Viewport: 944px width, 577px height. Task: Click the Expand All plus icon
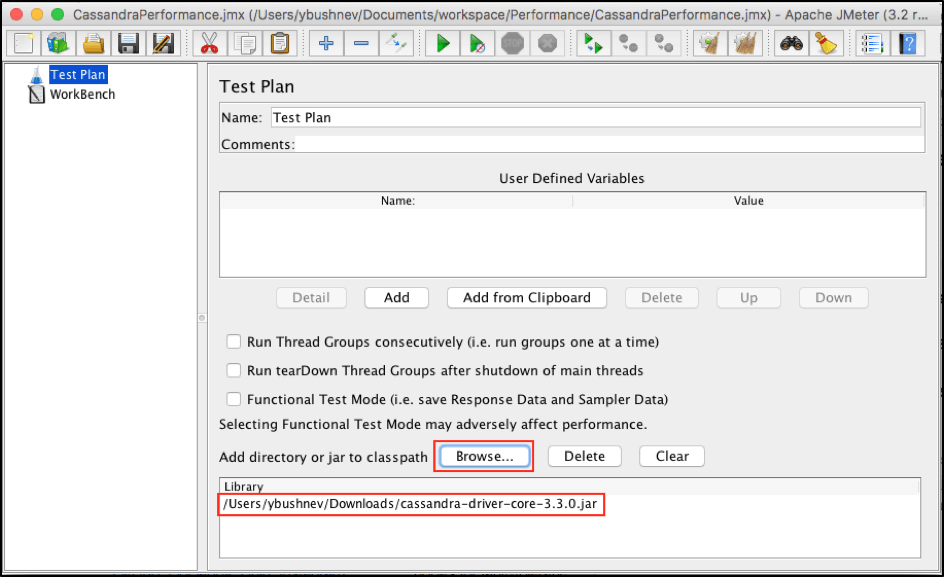click(325, 43)
